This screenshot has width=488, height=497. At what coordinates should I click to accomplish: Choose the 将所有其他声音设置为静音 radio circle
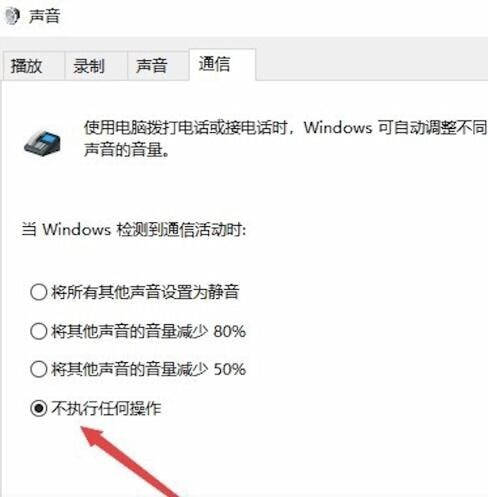[39, 292]
